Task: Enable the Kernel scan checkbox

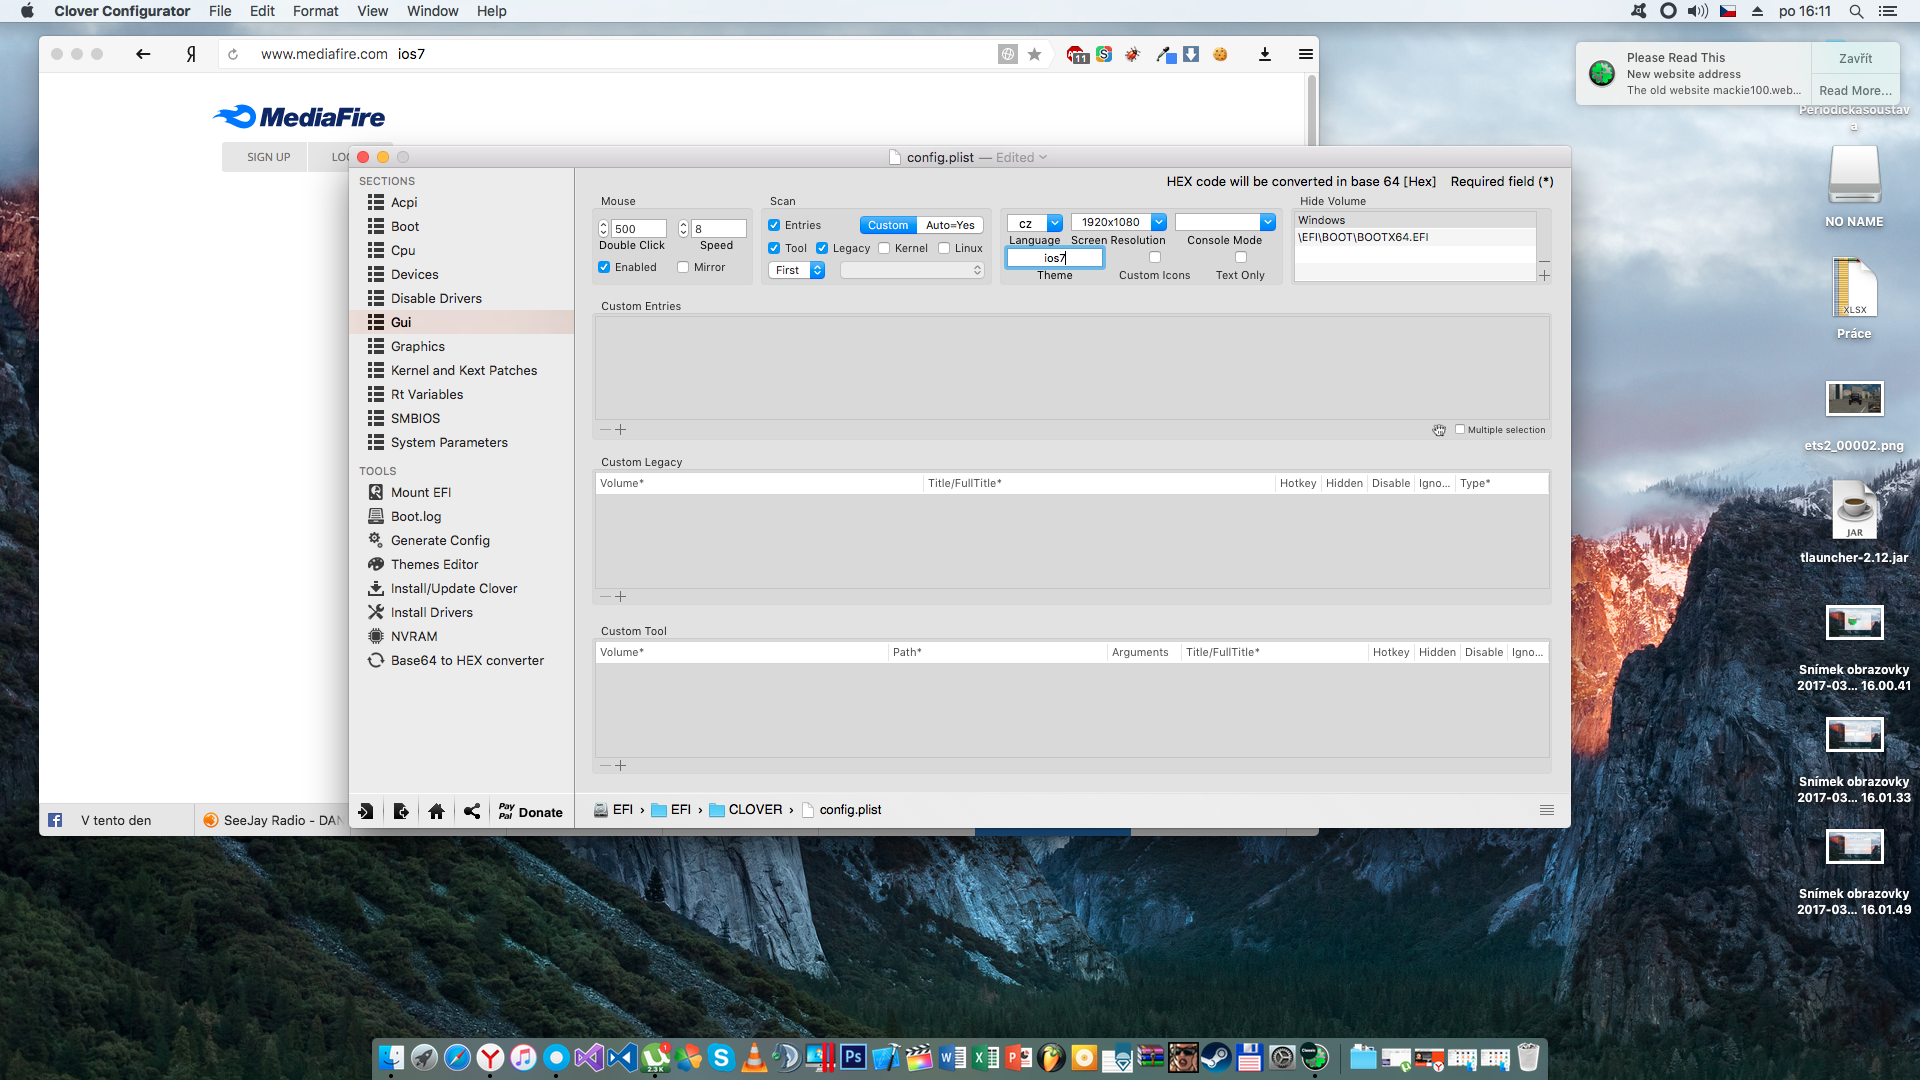Action: tap(884, 248)
